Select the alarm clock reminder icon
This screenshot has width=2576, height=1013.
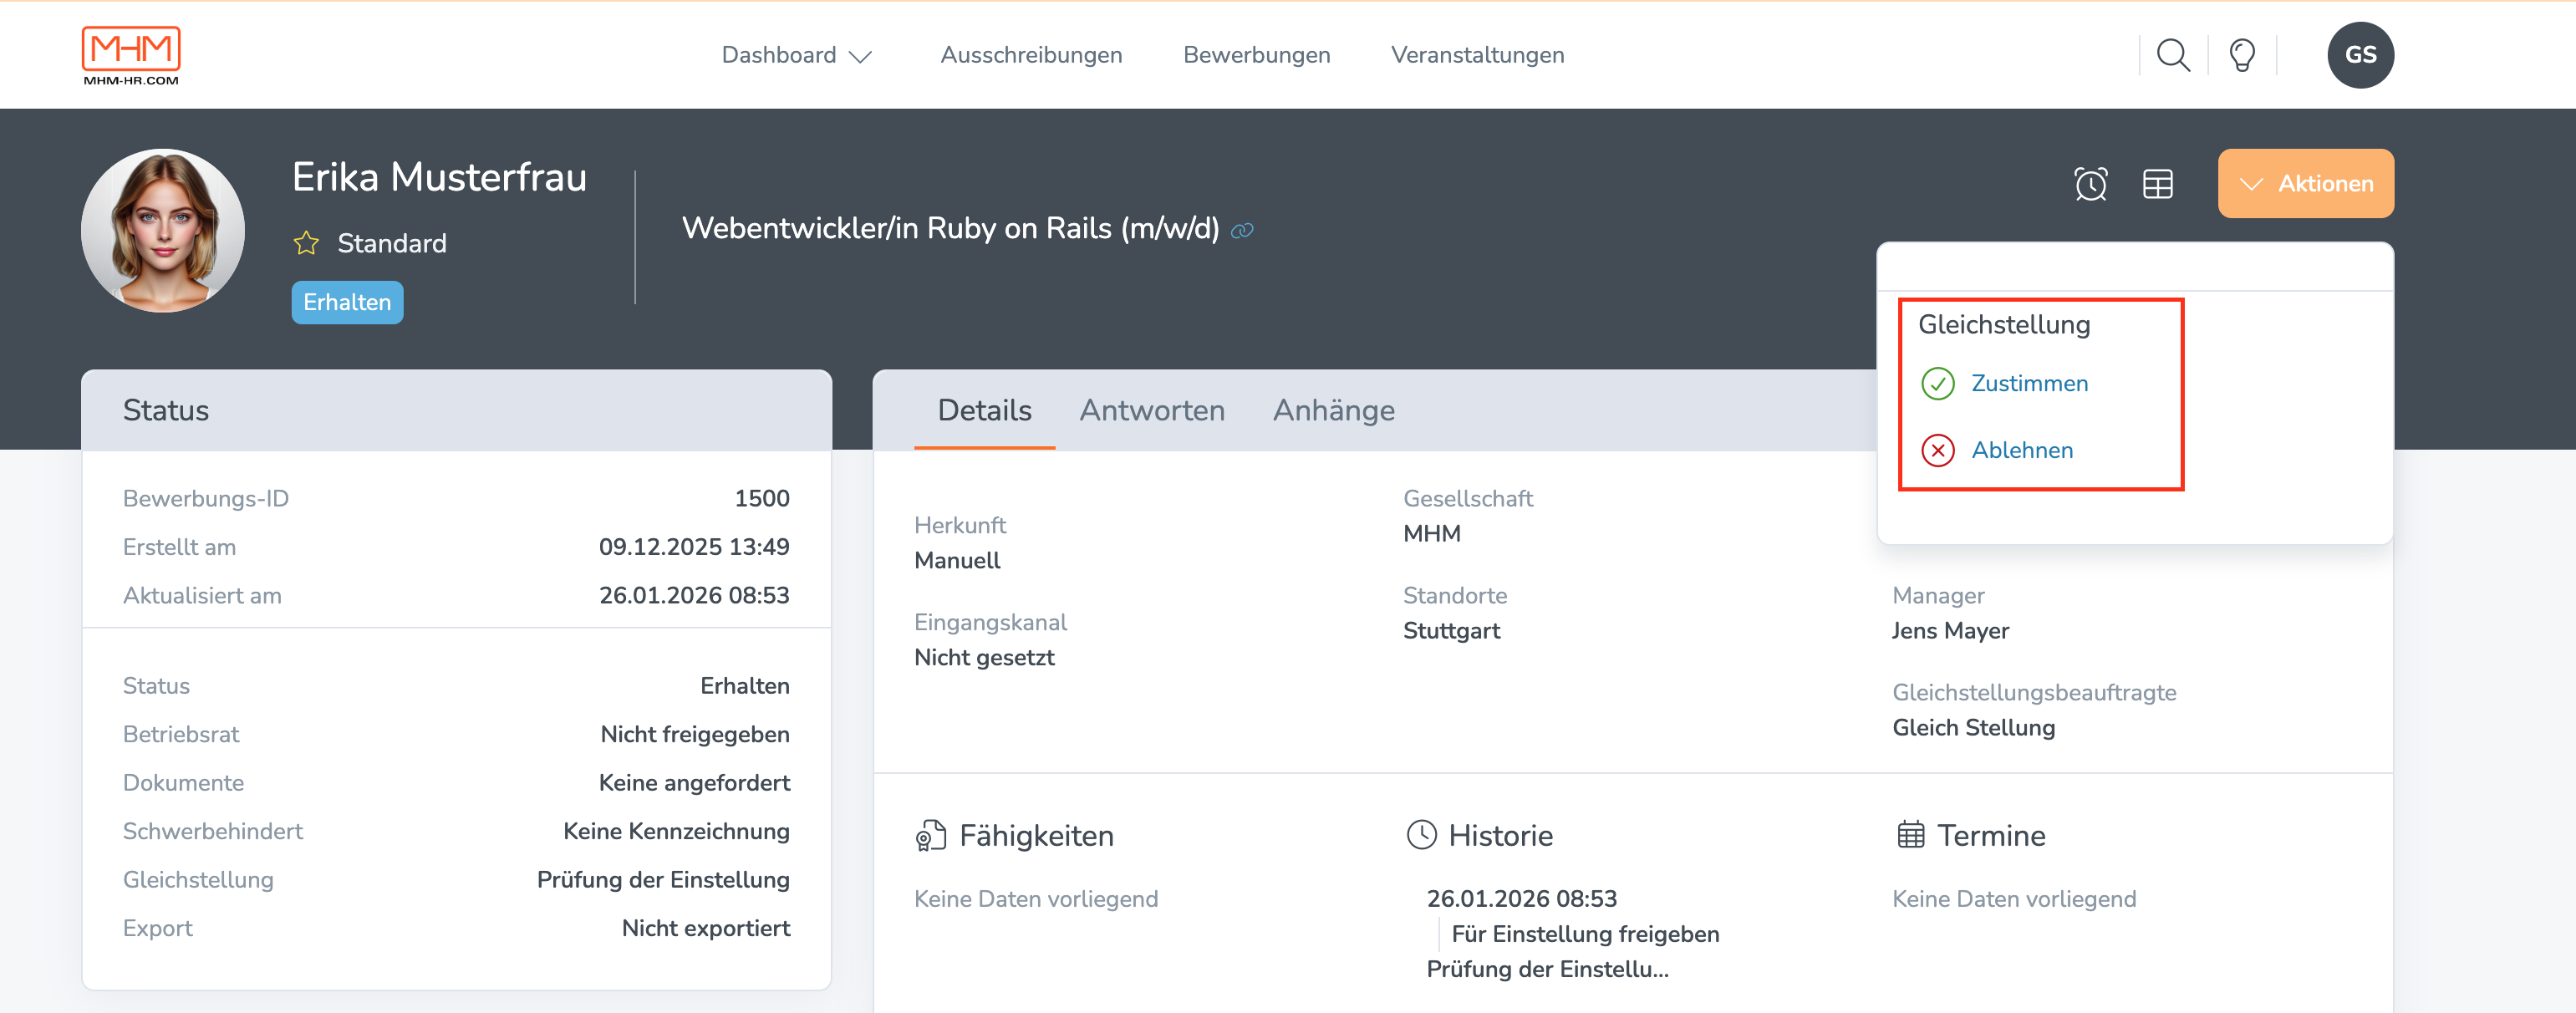click(x=2090, y=184)
